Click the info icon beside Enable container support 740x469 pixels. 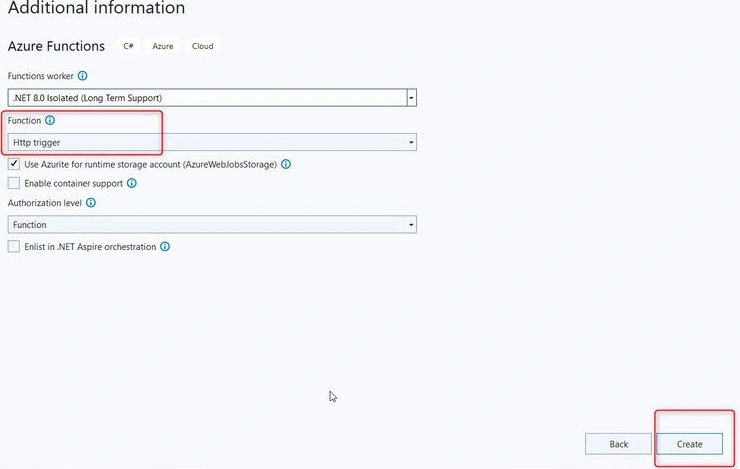click(132, 183)
